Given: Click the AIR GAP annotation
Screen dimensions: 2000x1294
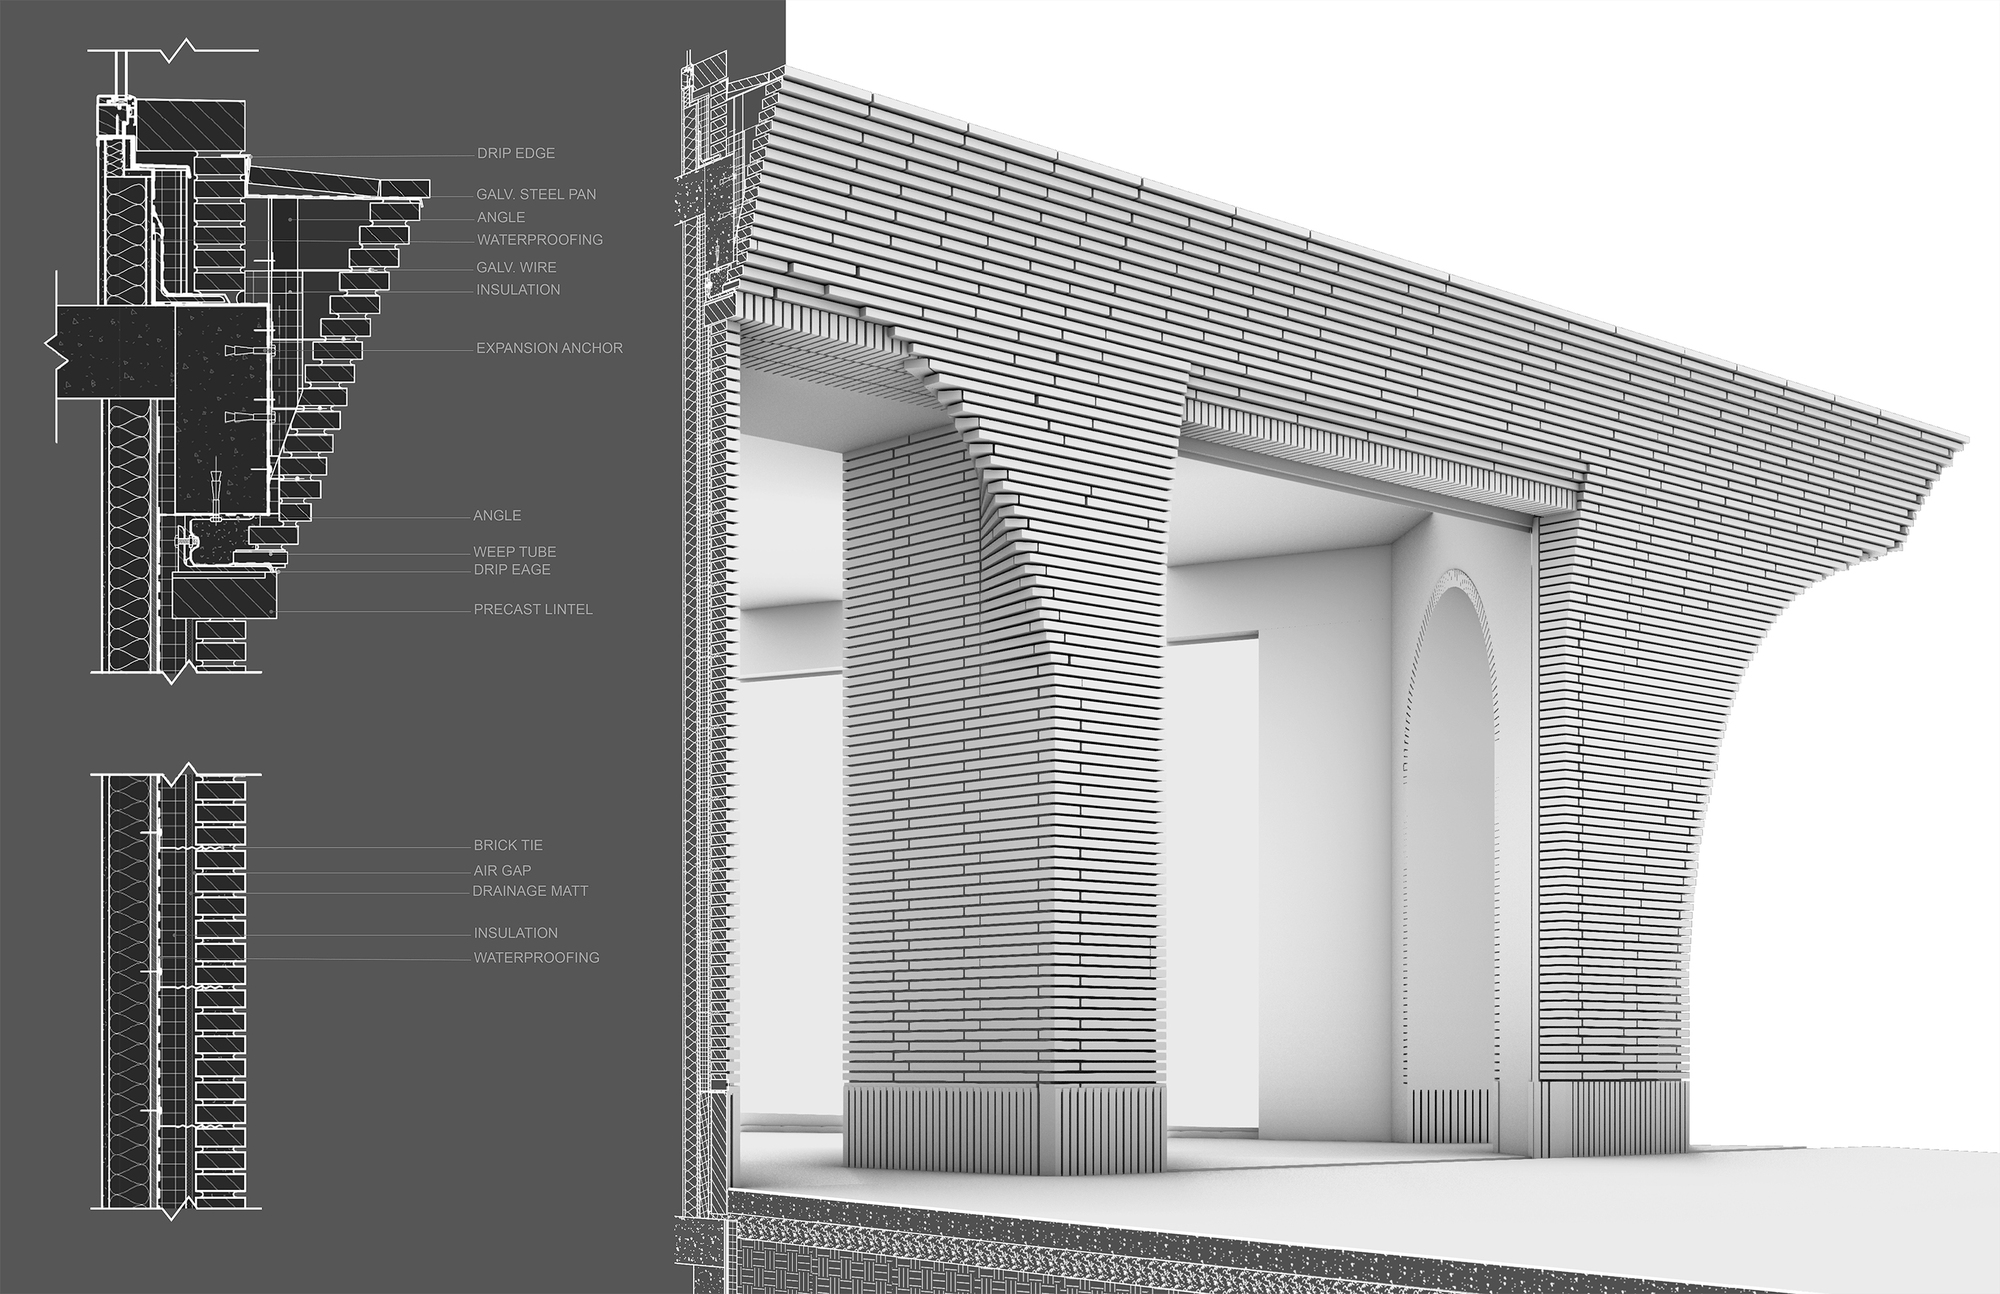Looking at the screenshot, I should pos(502,871).
